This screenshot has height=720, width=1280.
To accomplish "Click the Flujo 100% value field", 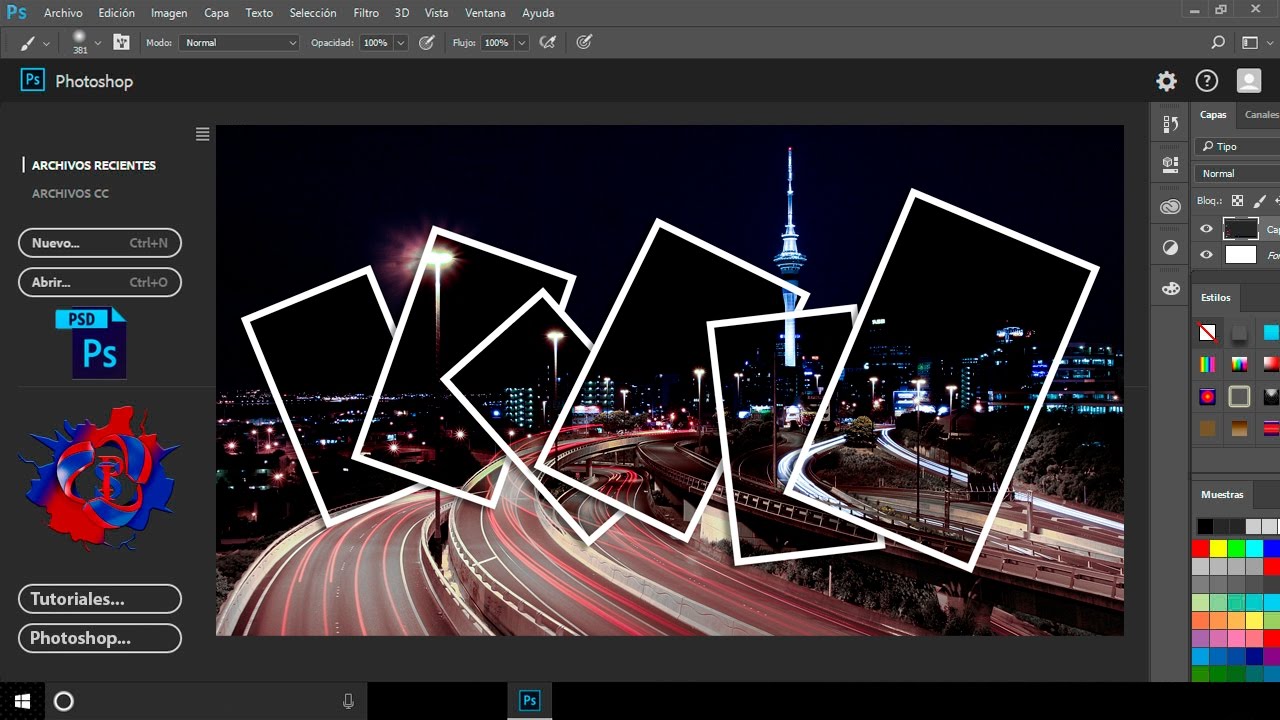I will point(496,43).
